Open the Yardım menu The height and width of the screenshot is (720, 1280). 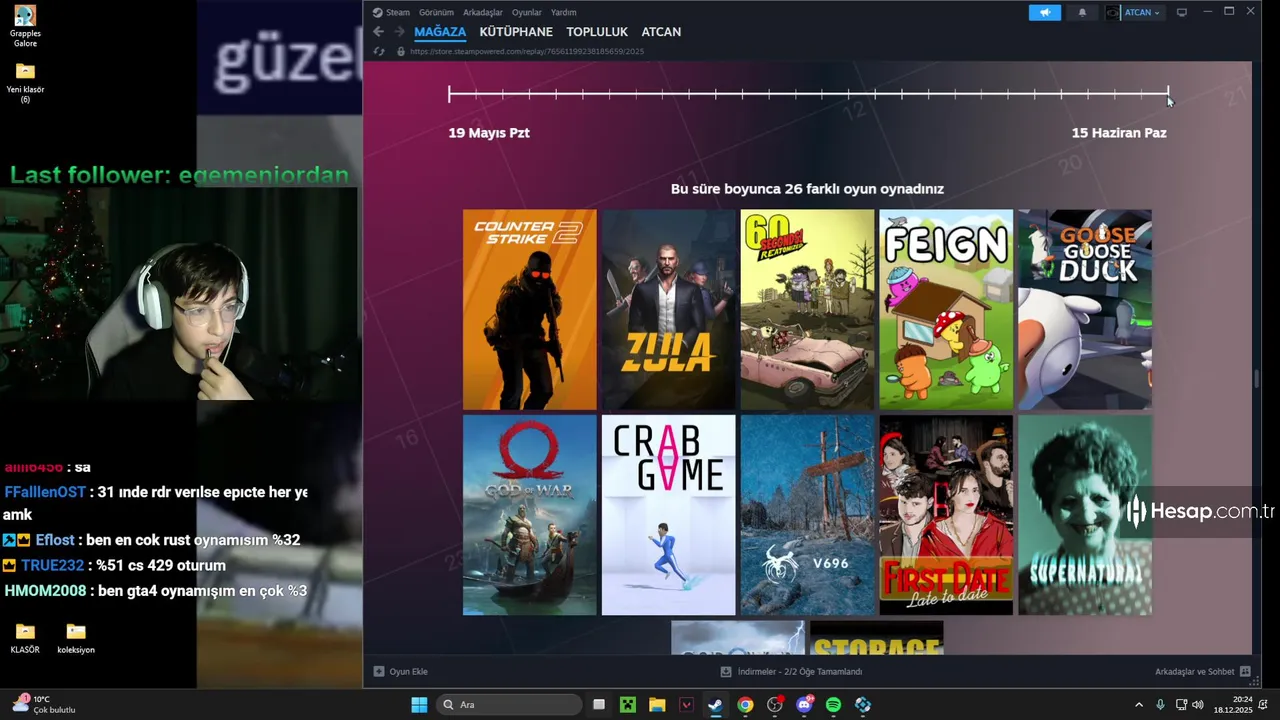pos(564,13)
